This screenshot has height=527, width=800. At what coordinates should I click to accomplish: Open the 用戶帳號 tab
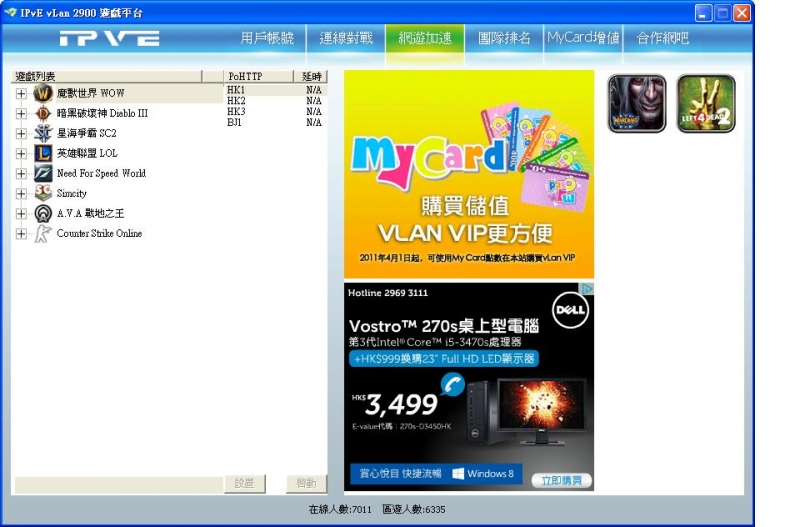(267, 38)
